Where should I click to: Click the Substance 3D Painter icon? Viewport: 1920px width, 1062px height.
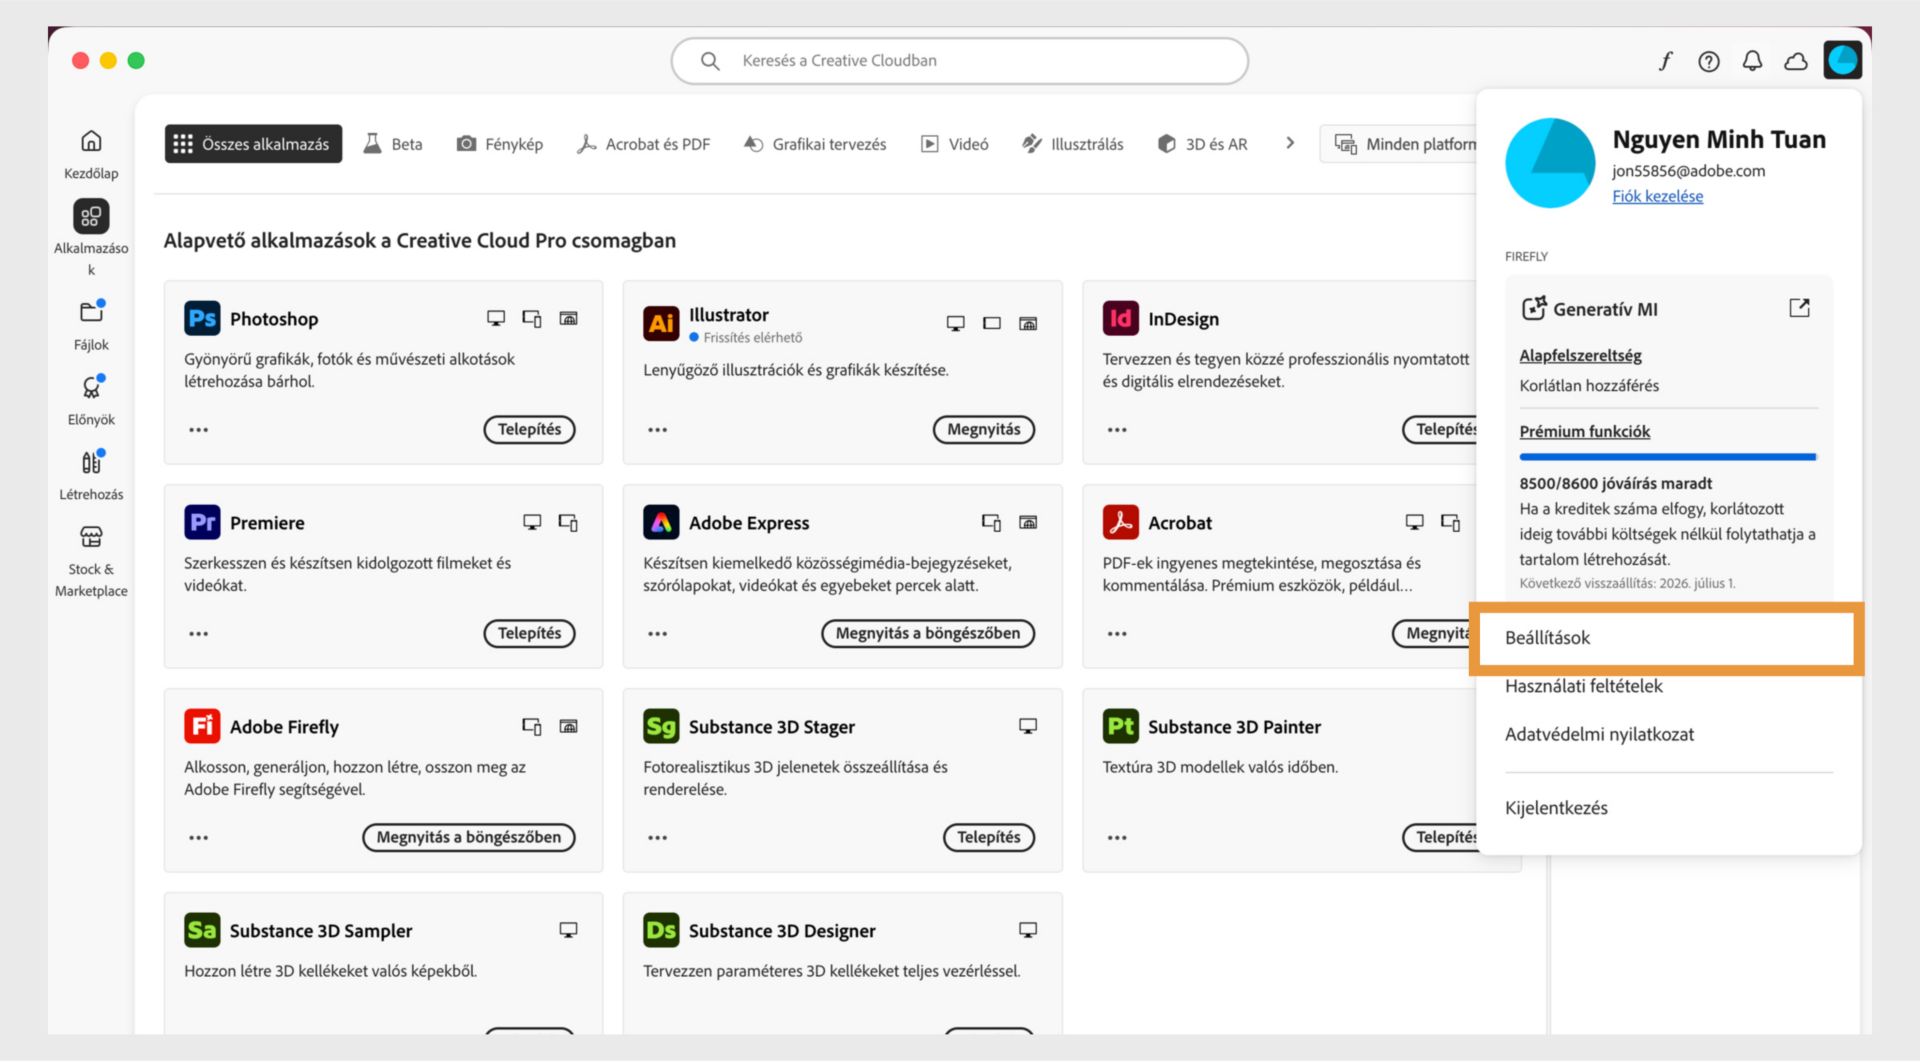coord(1120,726)
